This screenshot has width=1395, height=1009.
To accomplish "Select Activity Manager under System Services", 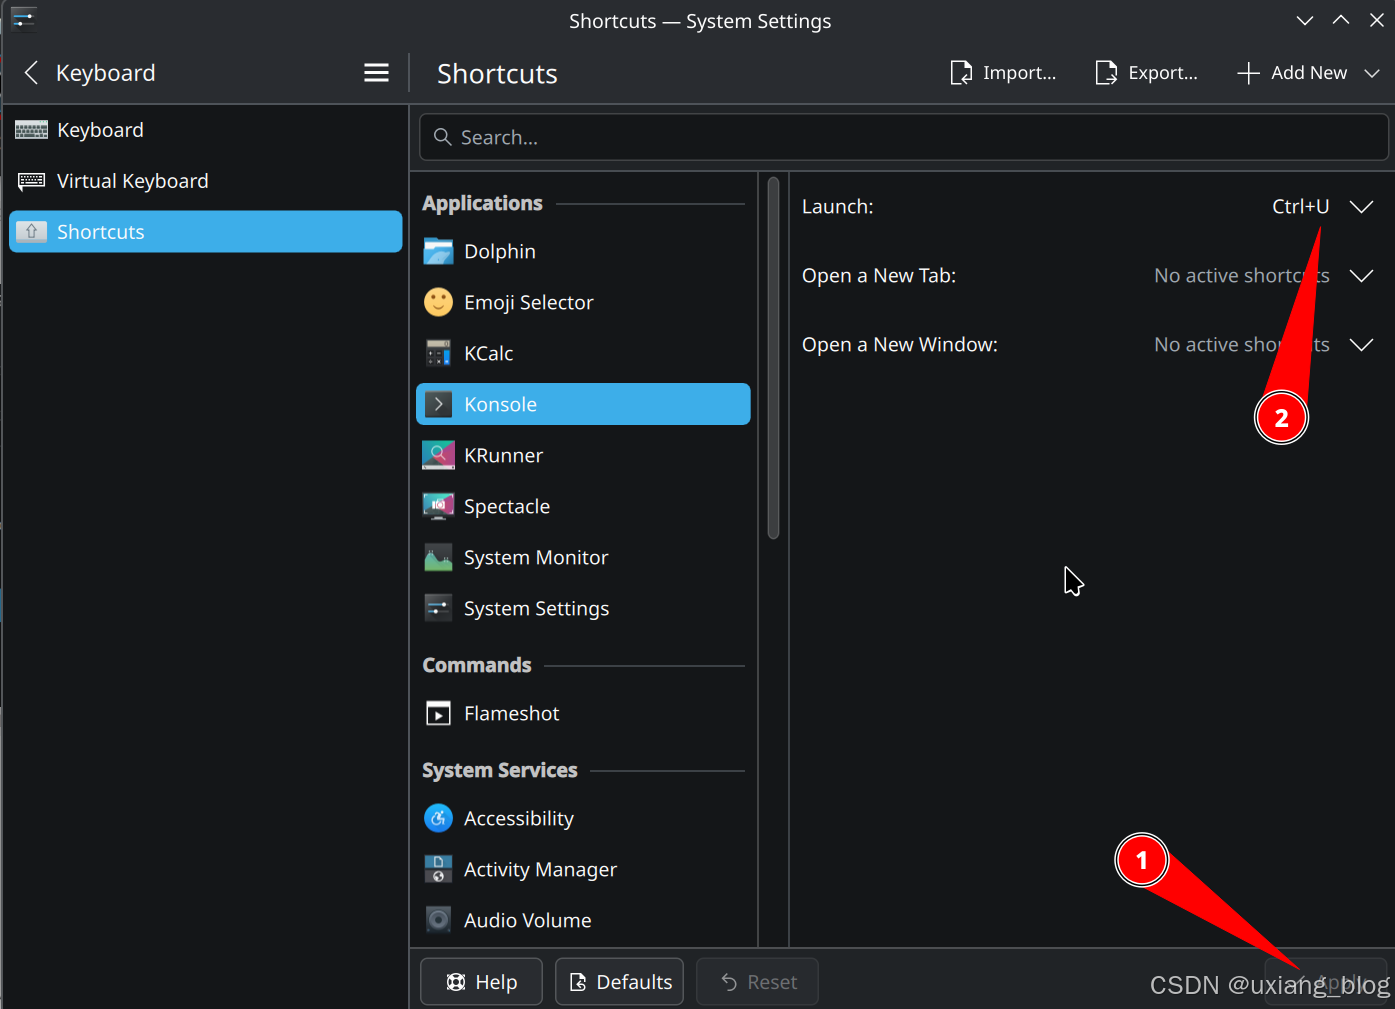I will point(583,869).
